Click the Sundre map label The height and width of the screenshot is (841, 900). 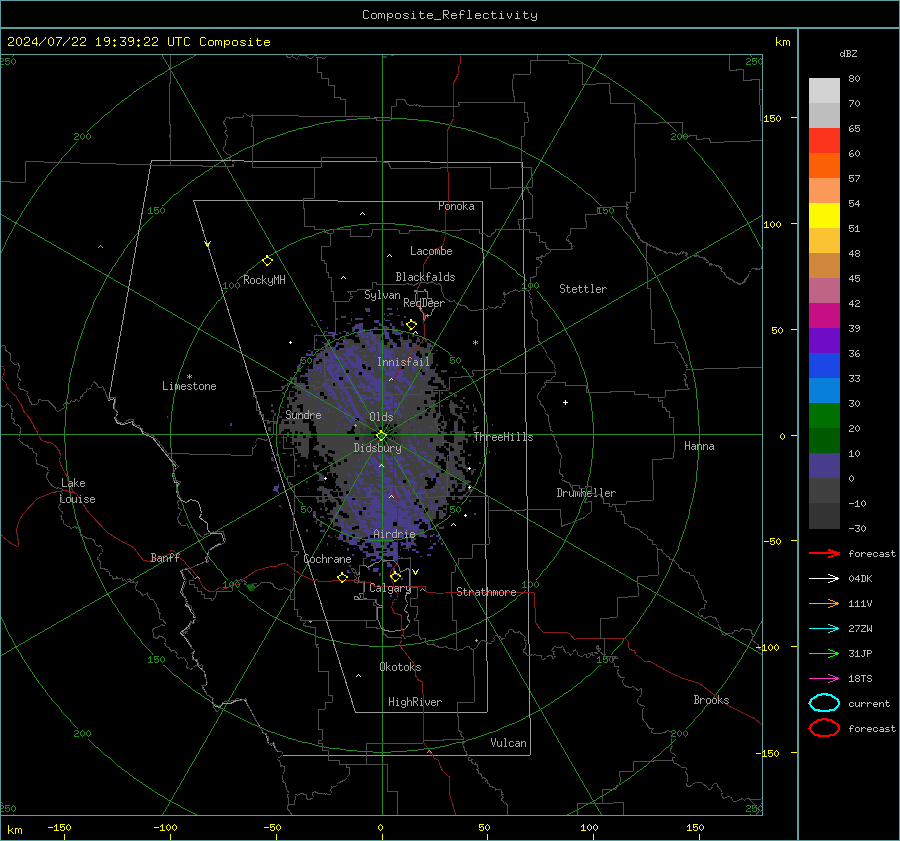click(303, 414)
